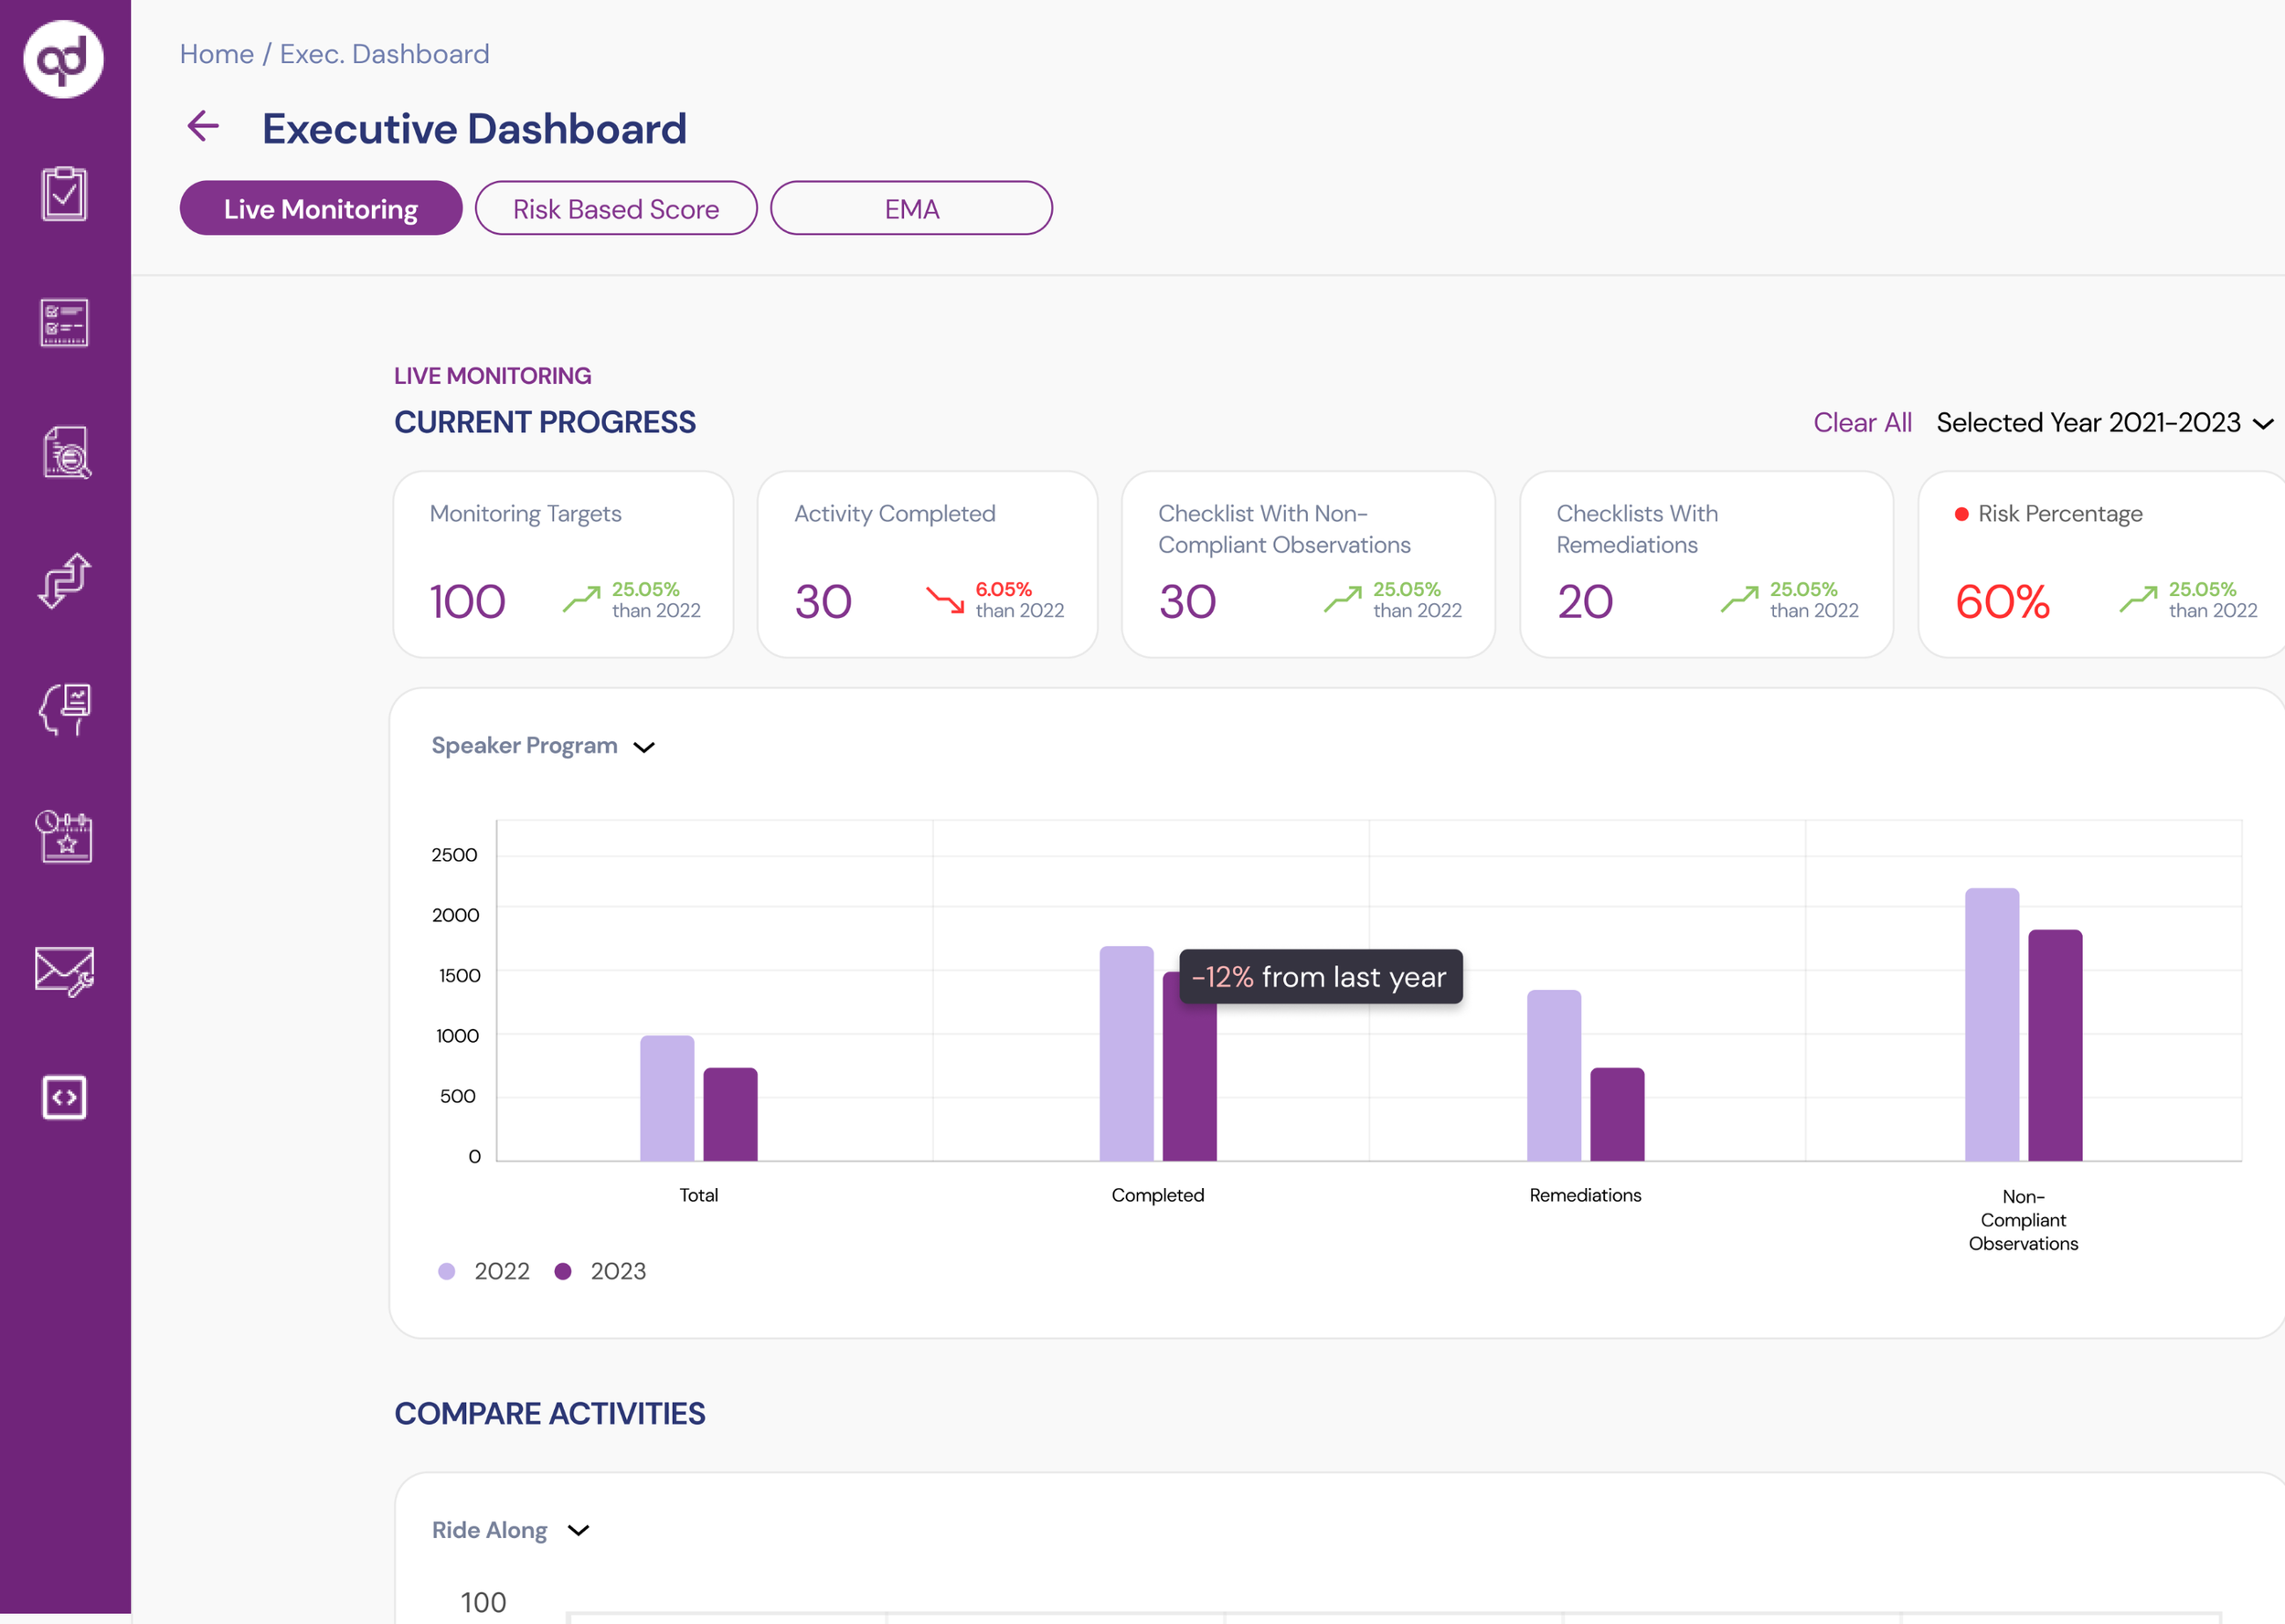Screen dimensions: 2285x1624
Task: Open the calendar star sidebar icon
Action: (x=64, y=836)
